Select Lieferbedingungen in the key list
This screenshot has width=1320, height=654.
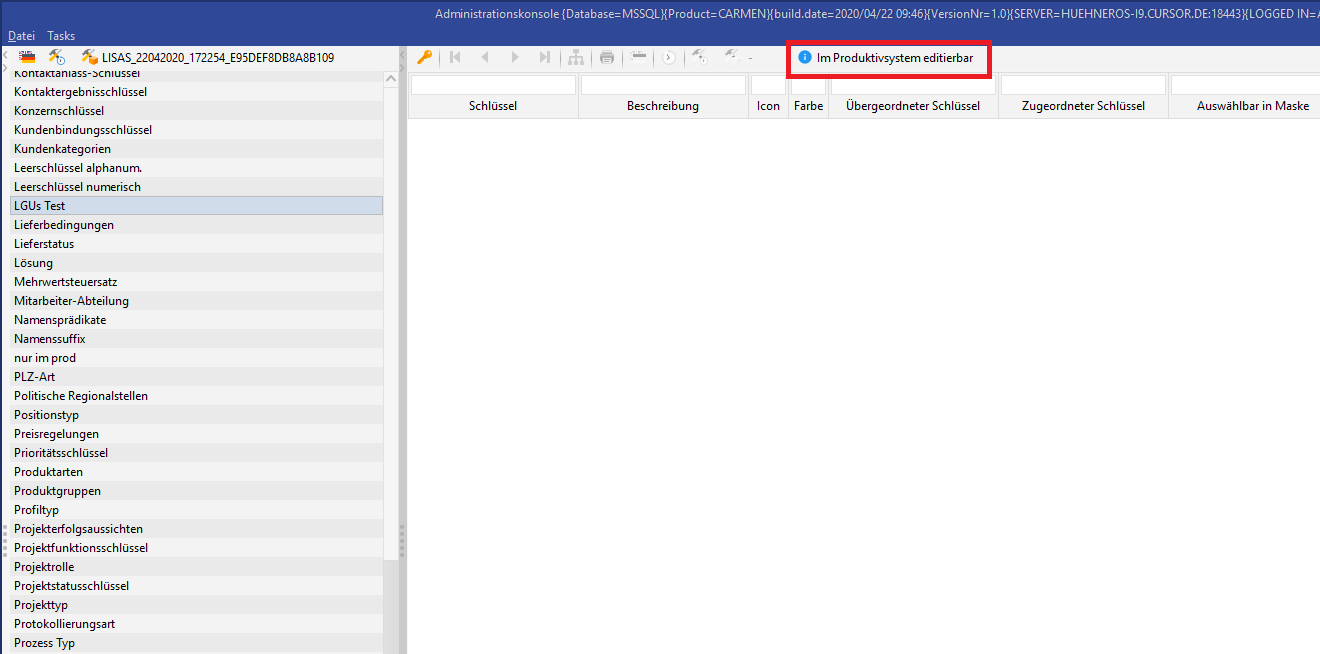[64, 225]
